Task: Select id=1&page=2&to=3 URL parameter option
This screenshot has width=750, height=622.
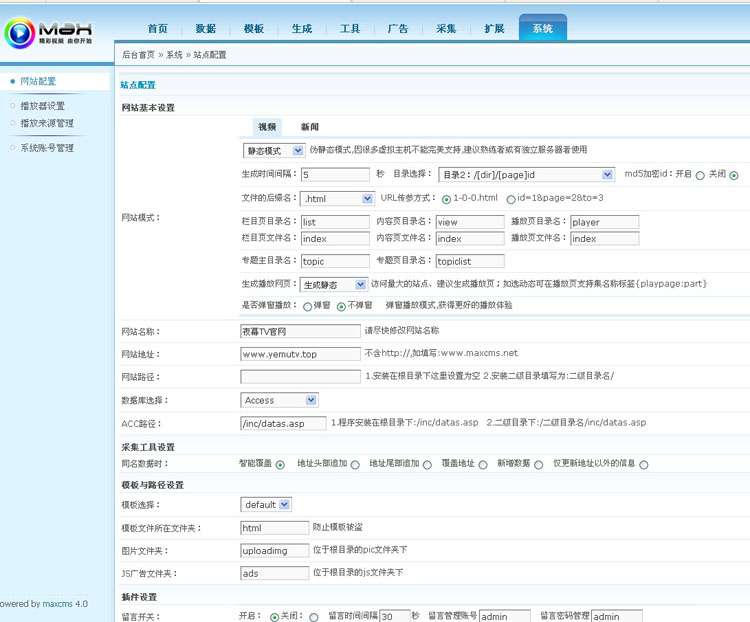Action: tap(511, 200)
